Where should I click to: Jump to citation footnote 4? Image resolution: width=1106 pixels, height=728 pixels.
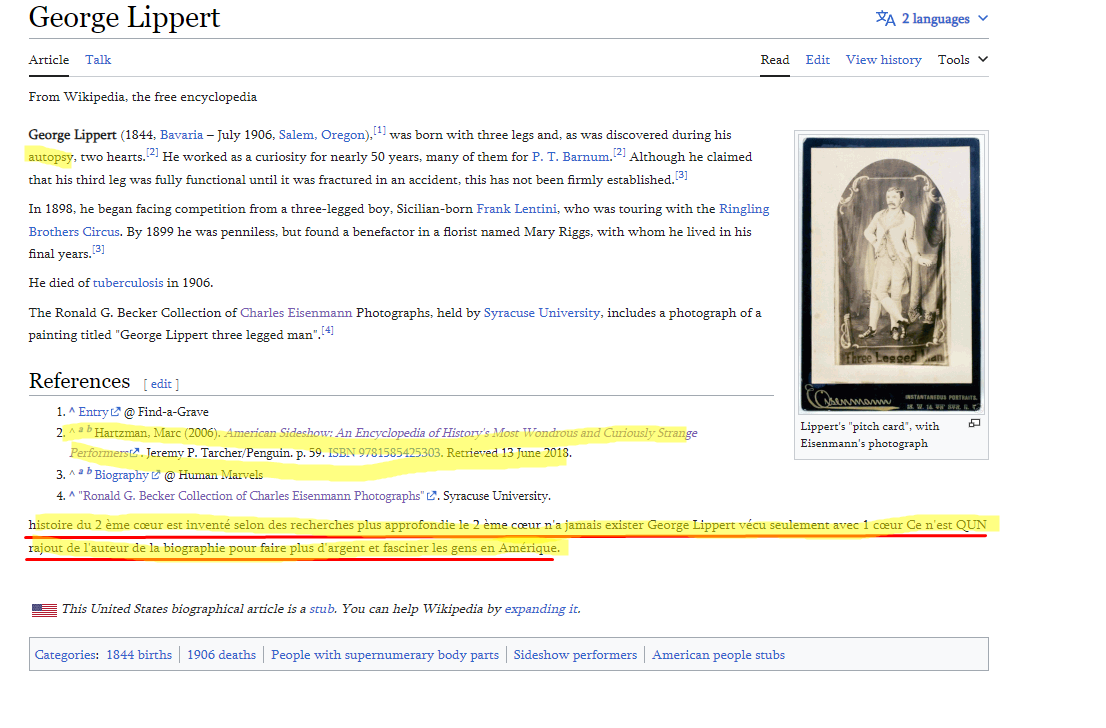(328, 331)
